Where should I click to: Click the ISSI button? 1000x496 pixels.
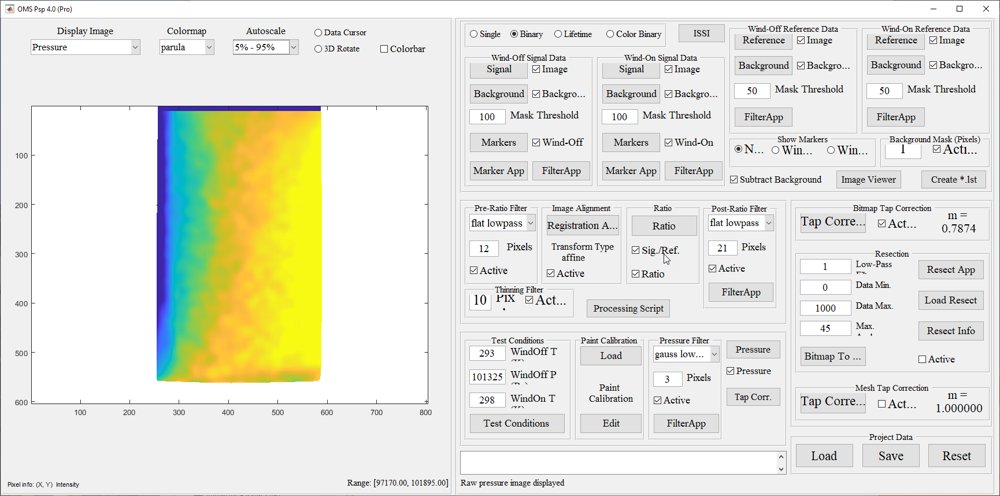tap(701, 34)
